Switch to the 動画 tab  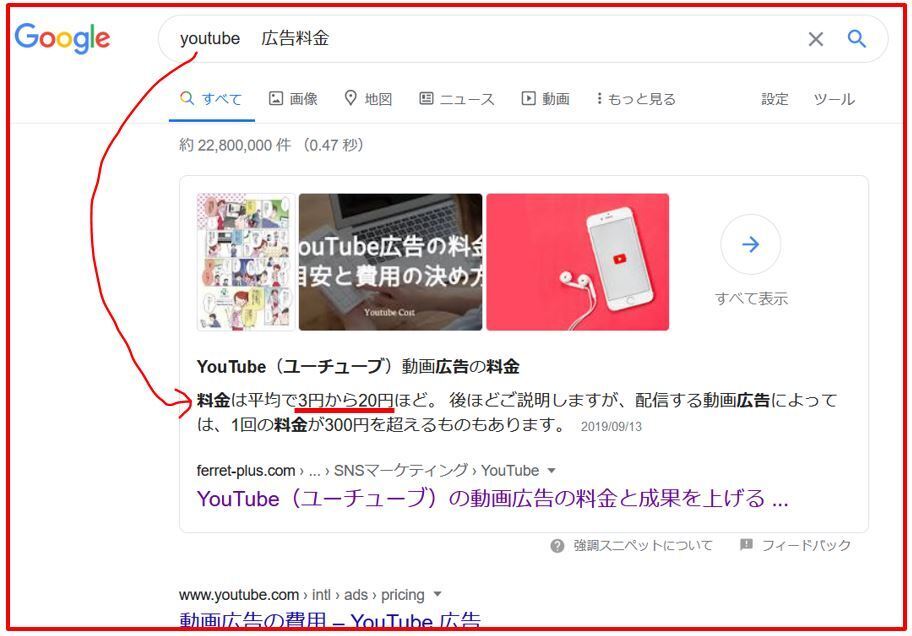(545, 99)
